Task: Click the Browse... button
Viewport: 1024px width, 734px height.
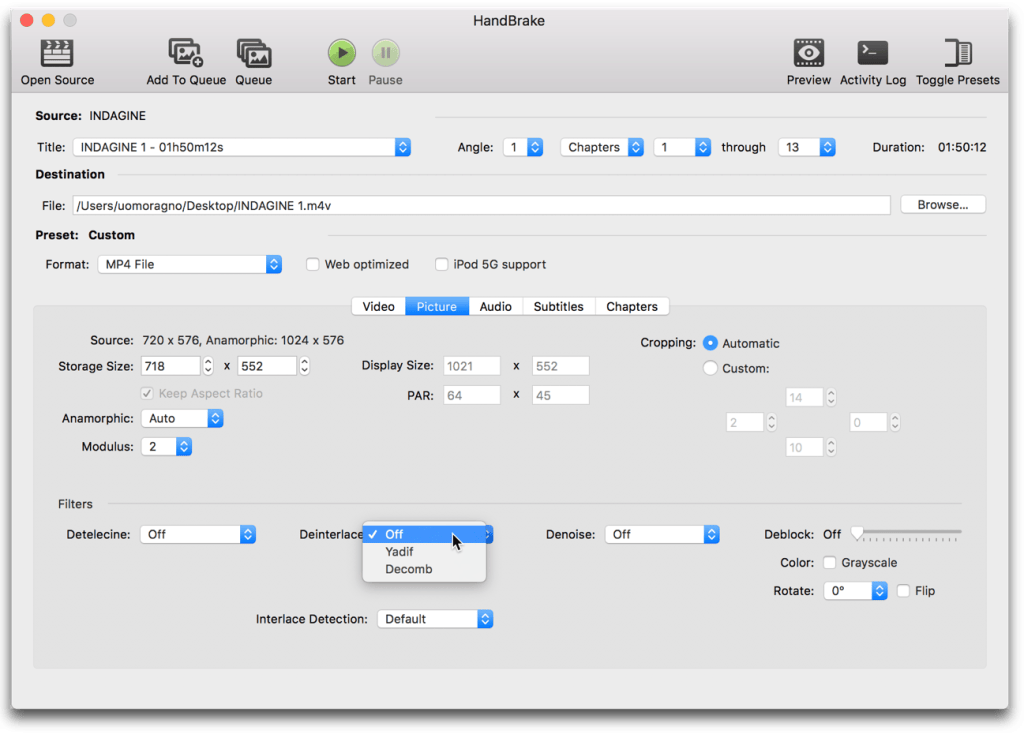Action: tap(942, 205)
